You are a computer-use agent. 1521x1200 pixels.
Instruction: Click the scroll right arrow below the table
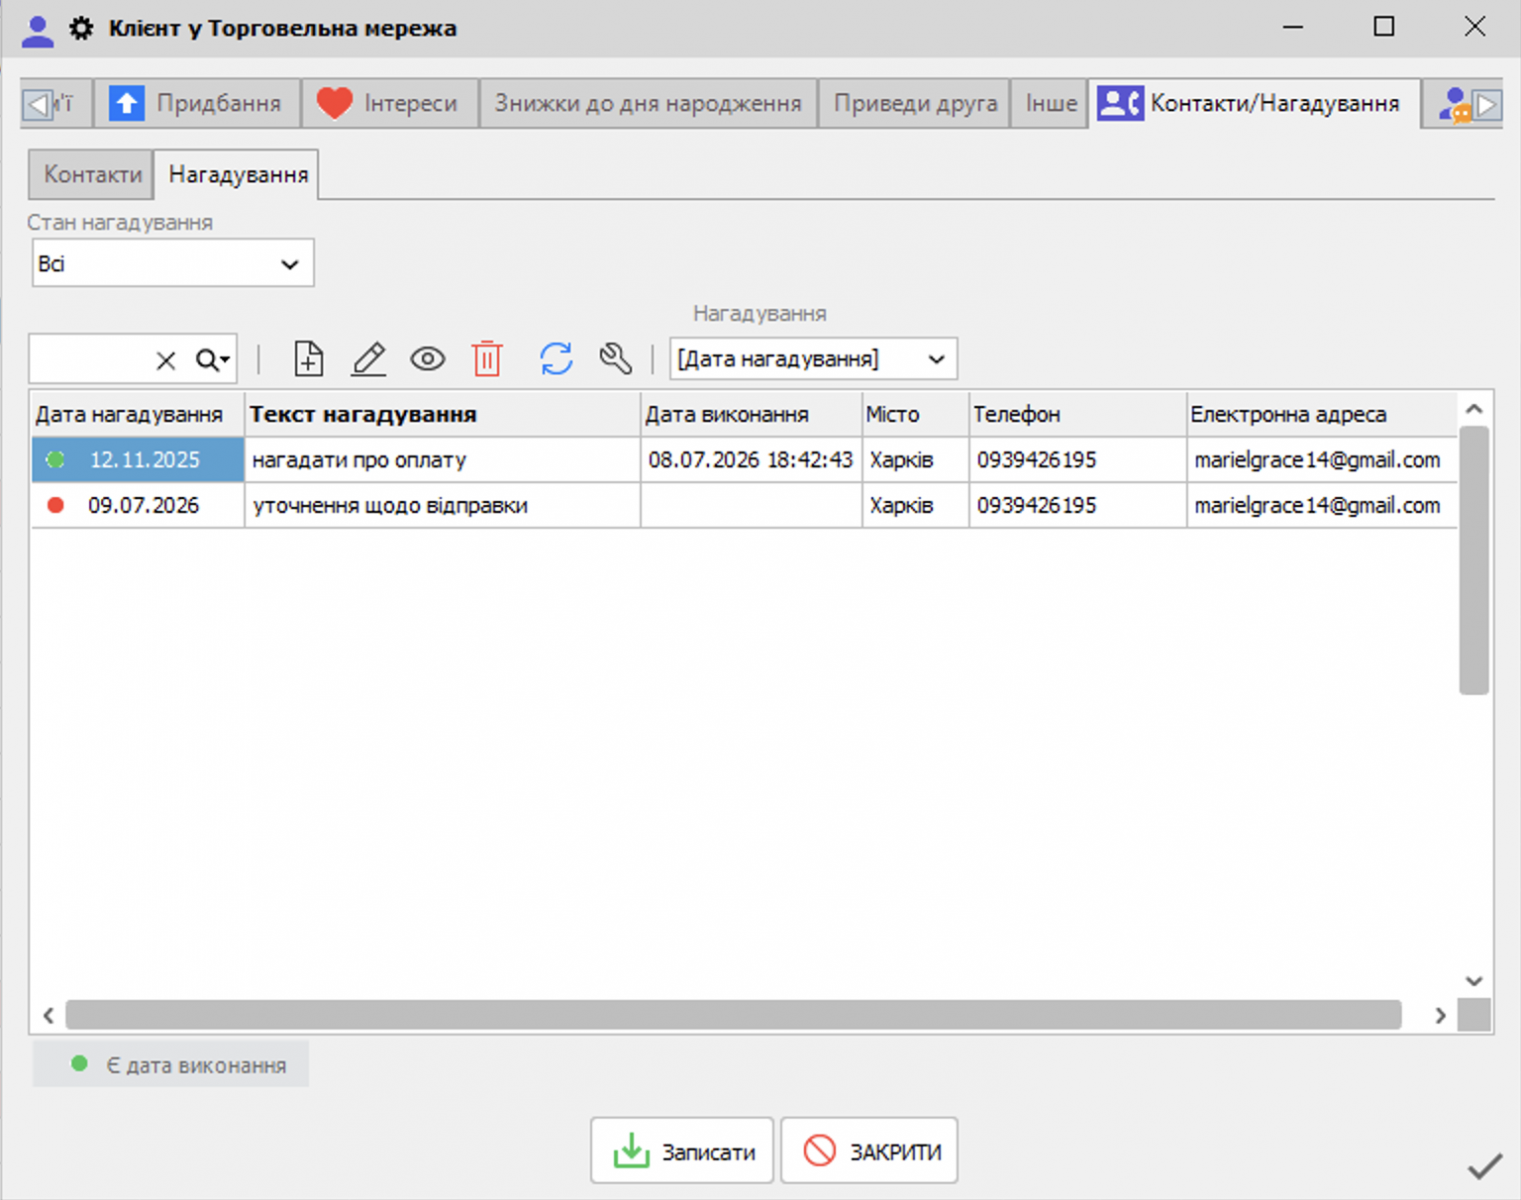(x=1440, y=1015)
